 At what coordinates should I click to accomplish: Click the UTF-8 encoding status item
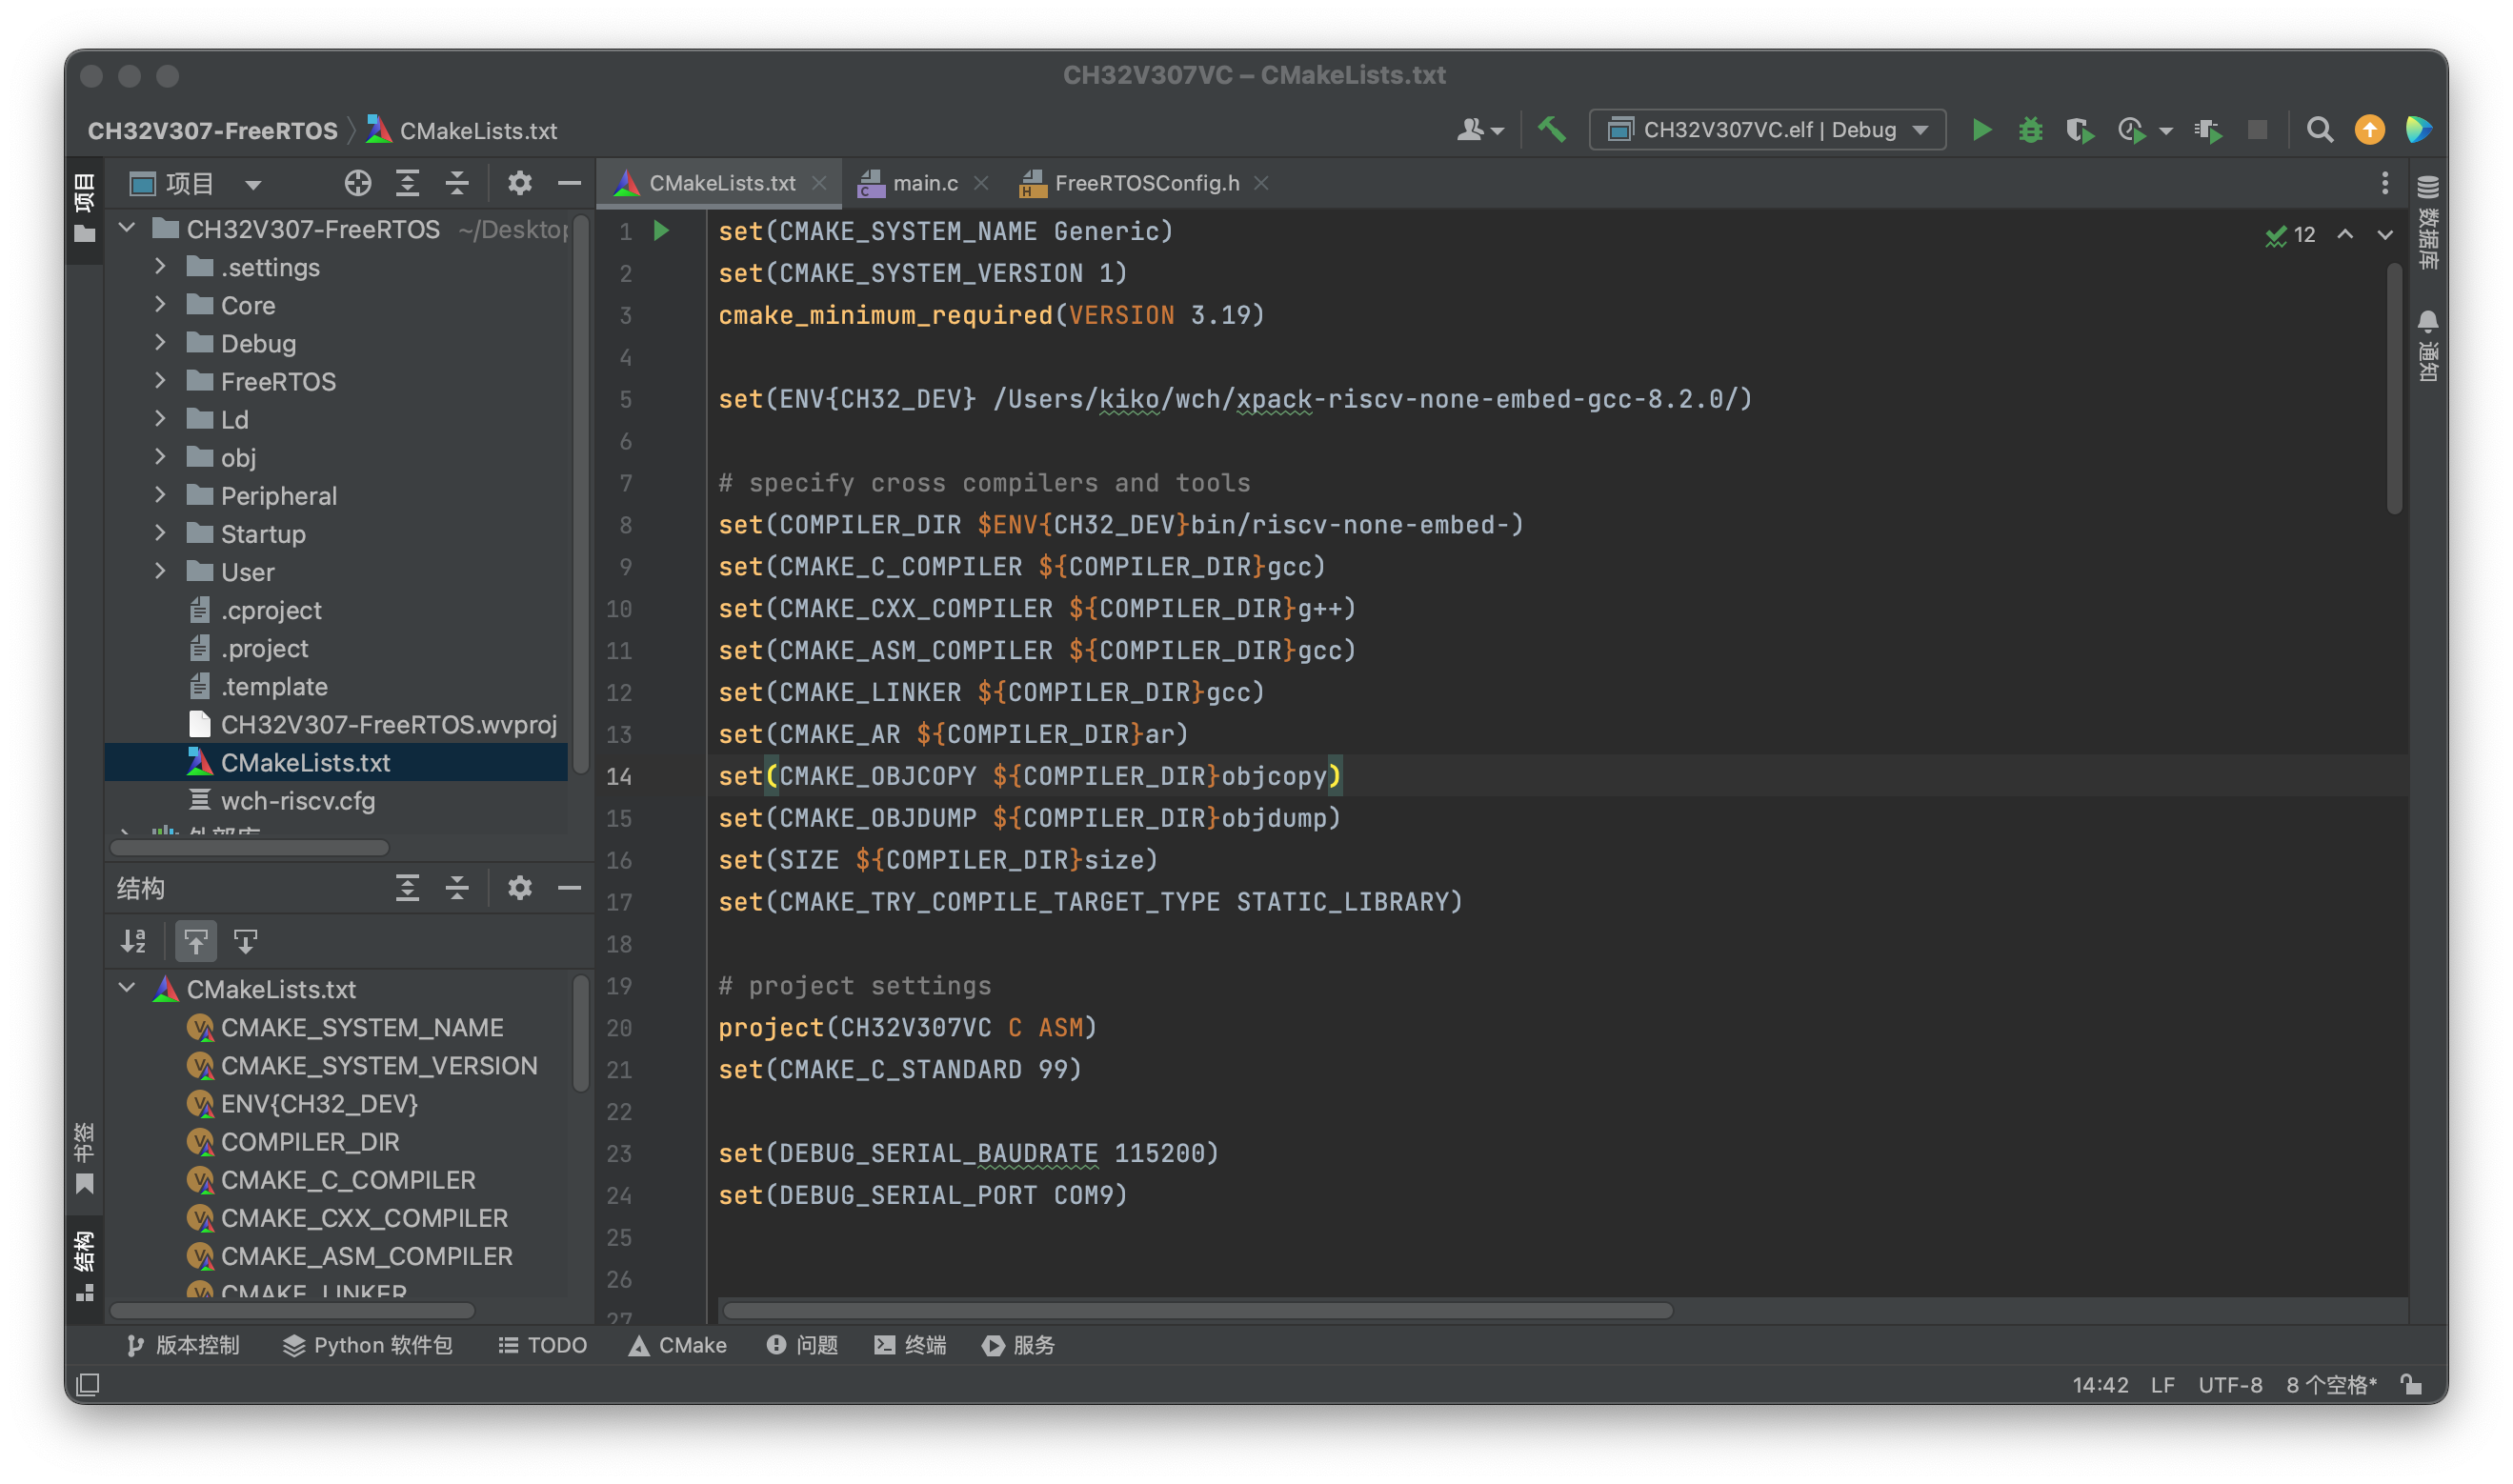[2229, 1385]
